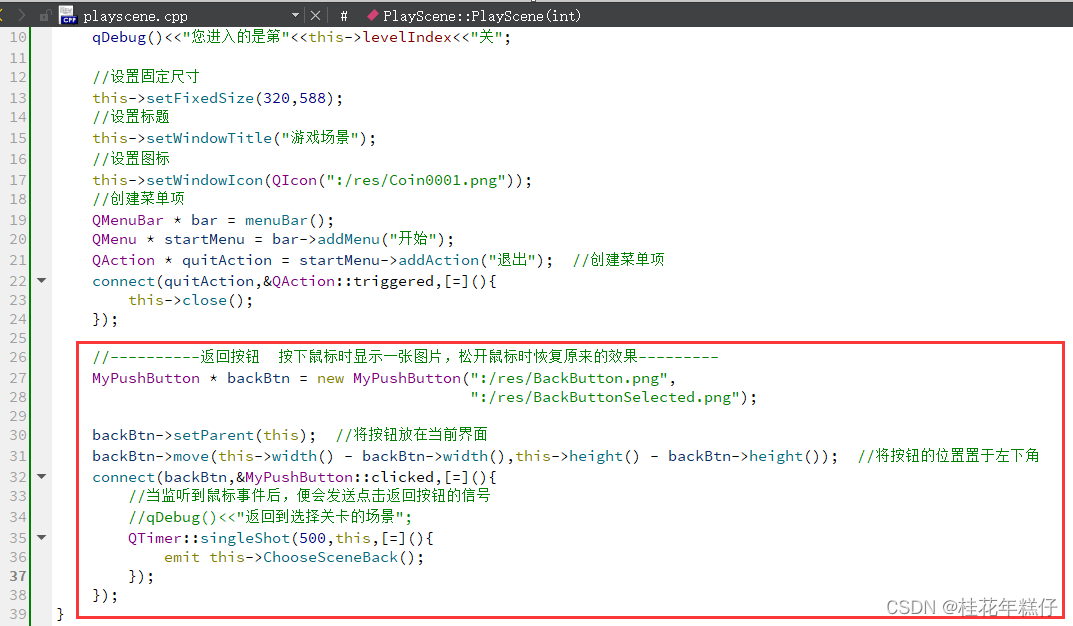Open the PlayScene::PlayScene(int) symbol dropdown

[x=482, y=16]
